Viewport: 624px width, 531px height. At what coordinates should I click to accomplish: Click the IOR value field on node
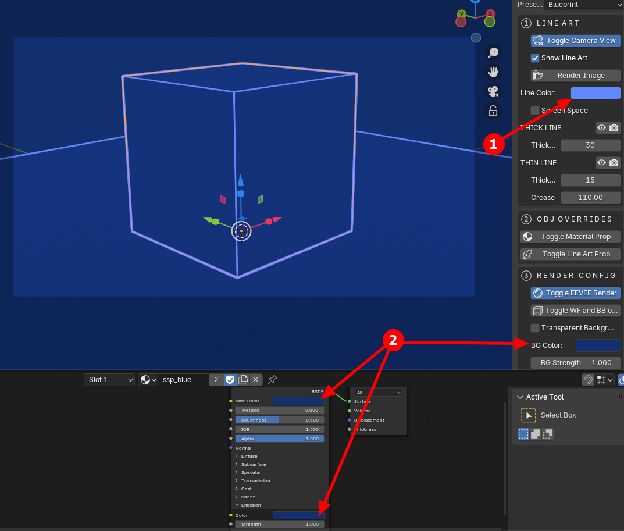pos(280,429)
